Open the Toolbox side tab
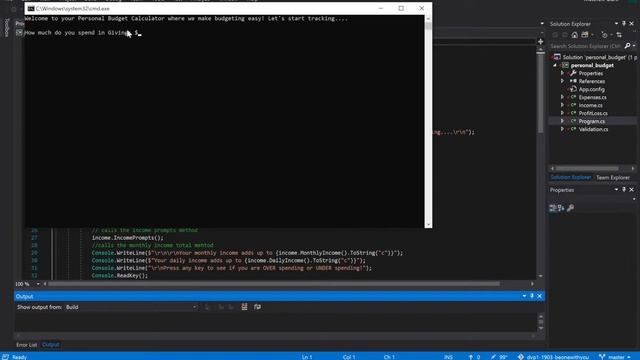The image size is (640, 360). [x=7, y=27]
